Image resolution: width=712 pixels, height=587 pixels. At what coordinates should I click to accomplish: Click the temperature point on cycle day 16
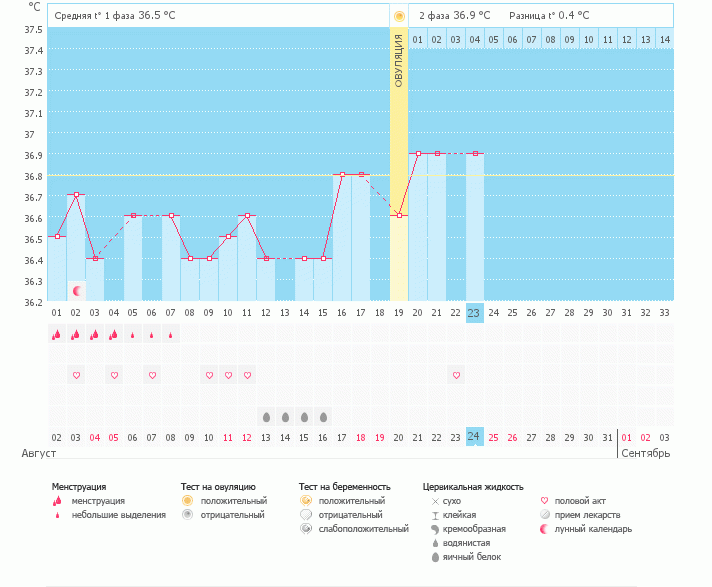click(342, 175)
